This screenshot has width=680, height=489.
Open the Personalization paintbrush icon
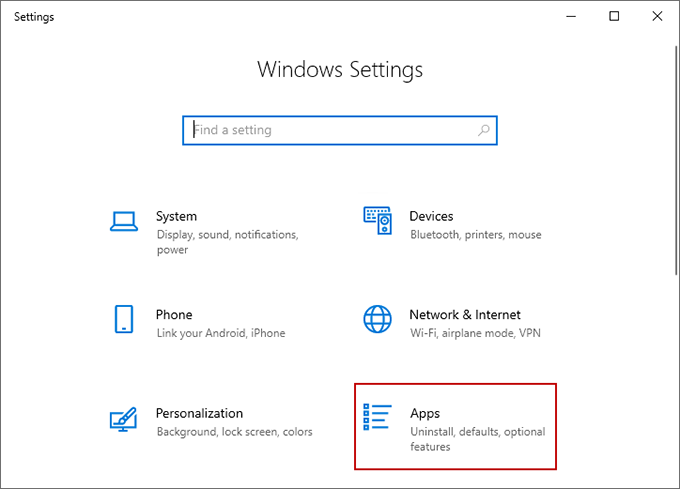[124, 419]
